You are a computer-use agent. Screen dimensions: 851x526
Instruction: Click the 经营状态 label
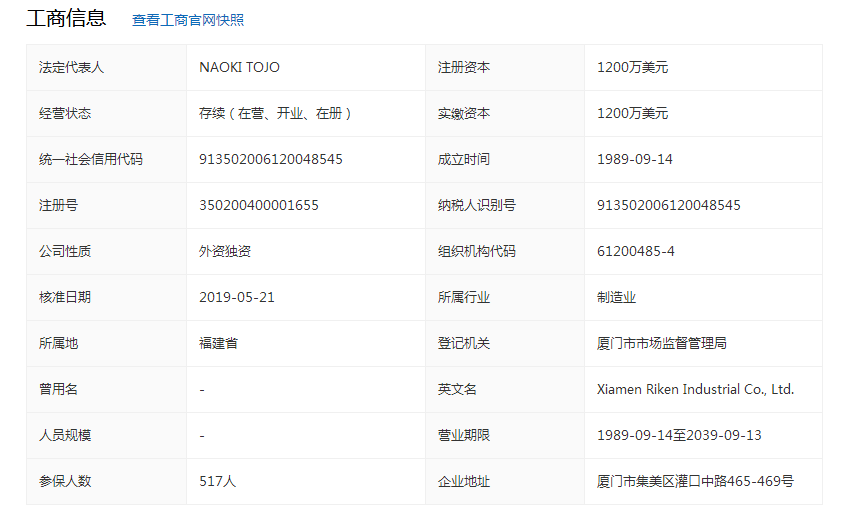click(x=65, y=113)
